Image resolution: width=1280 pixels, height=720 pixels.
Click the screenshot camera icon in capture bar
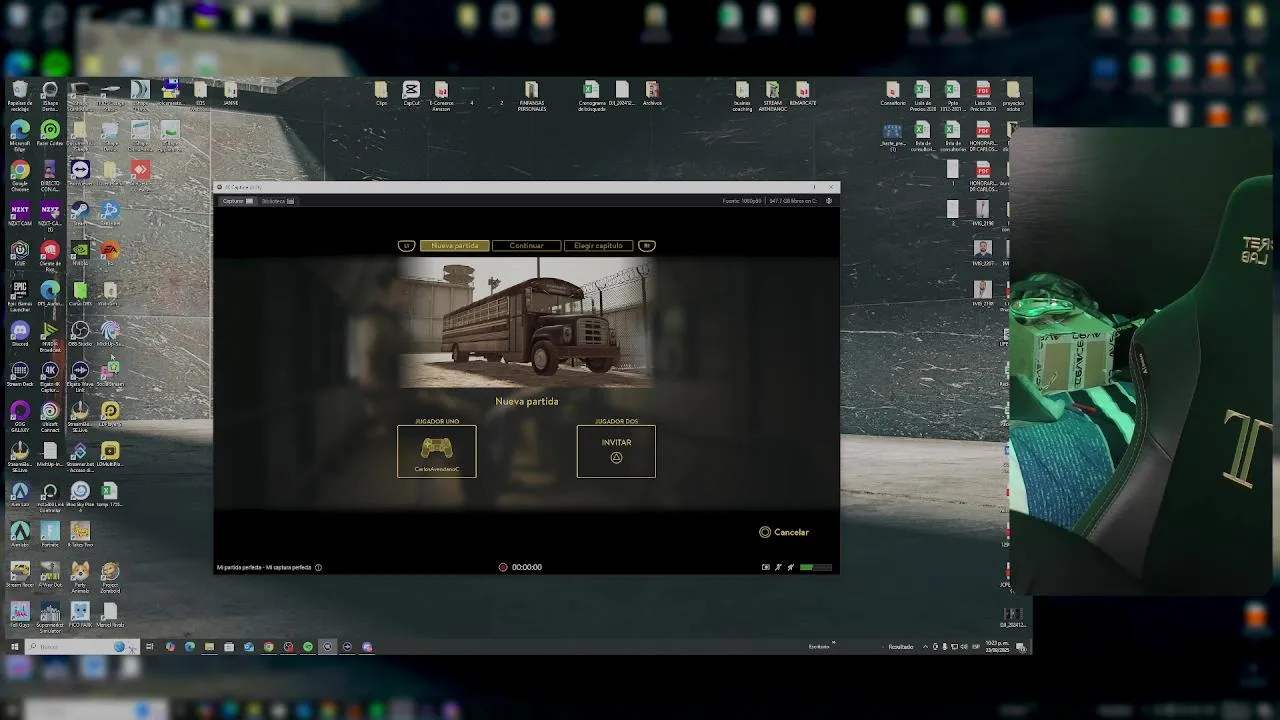(766, 567)
